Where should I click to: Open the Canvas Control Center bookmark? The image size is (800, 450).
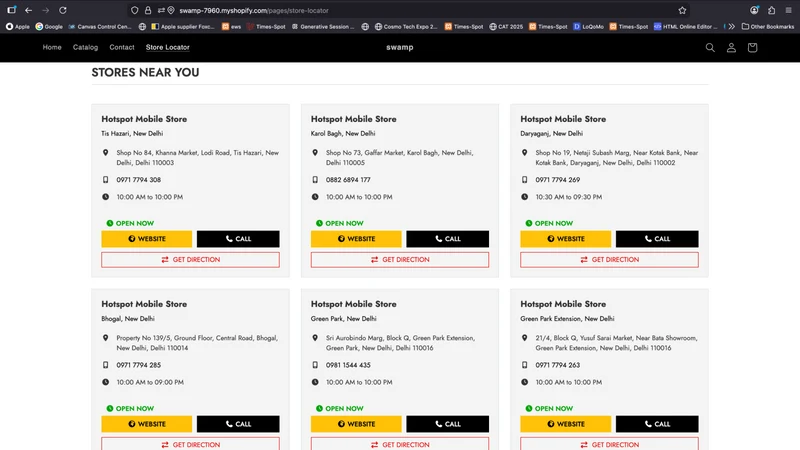[x=100, y=27]
